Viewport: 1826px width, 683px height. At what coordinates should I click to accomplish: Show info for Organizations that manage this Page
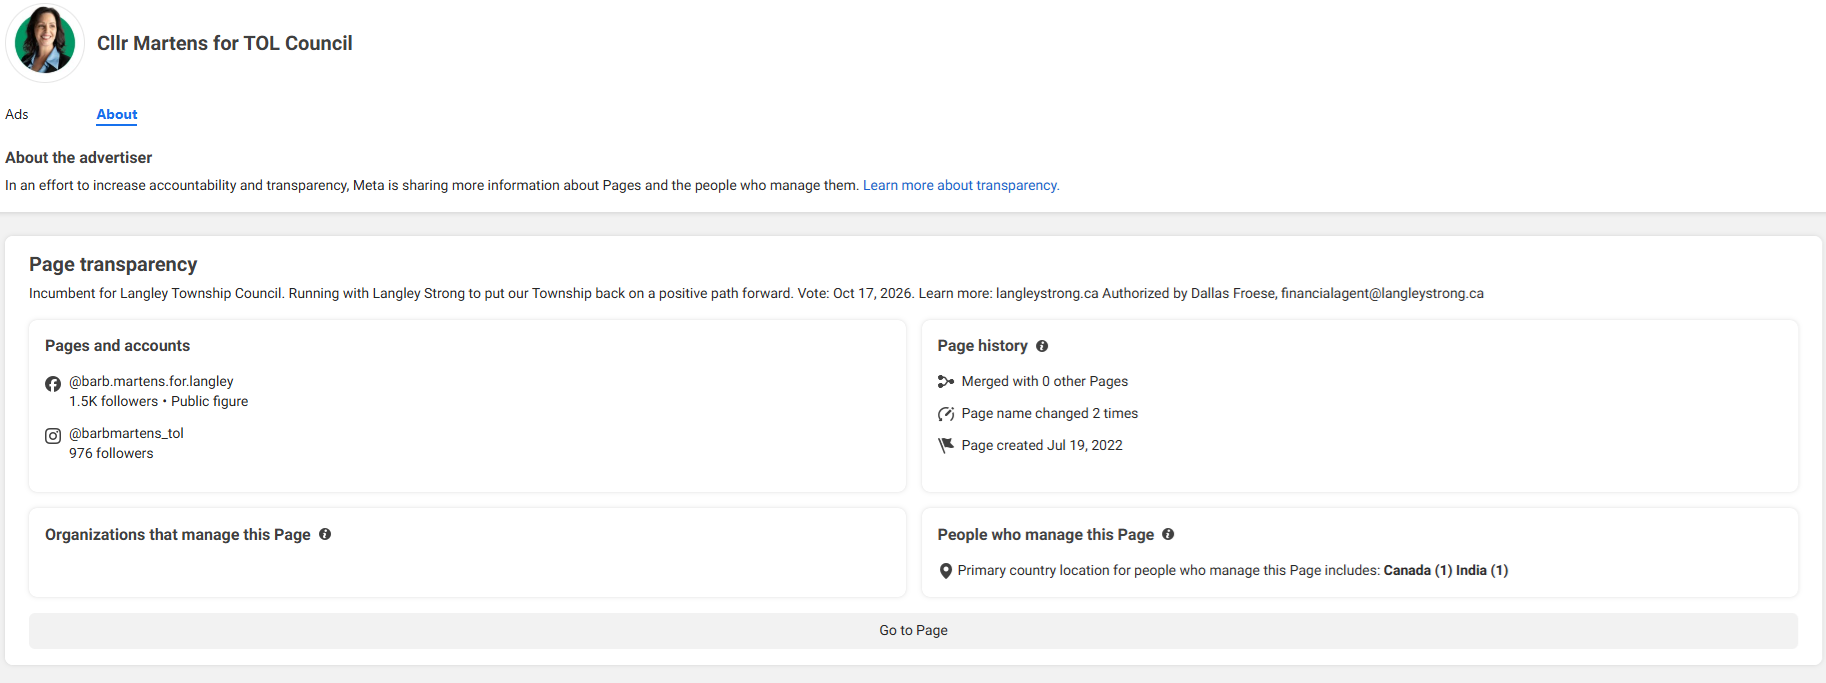(325, 534)
